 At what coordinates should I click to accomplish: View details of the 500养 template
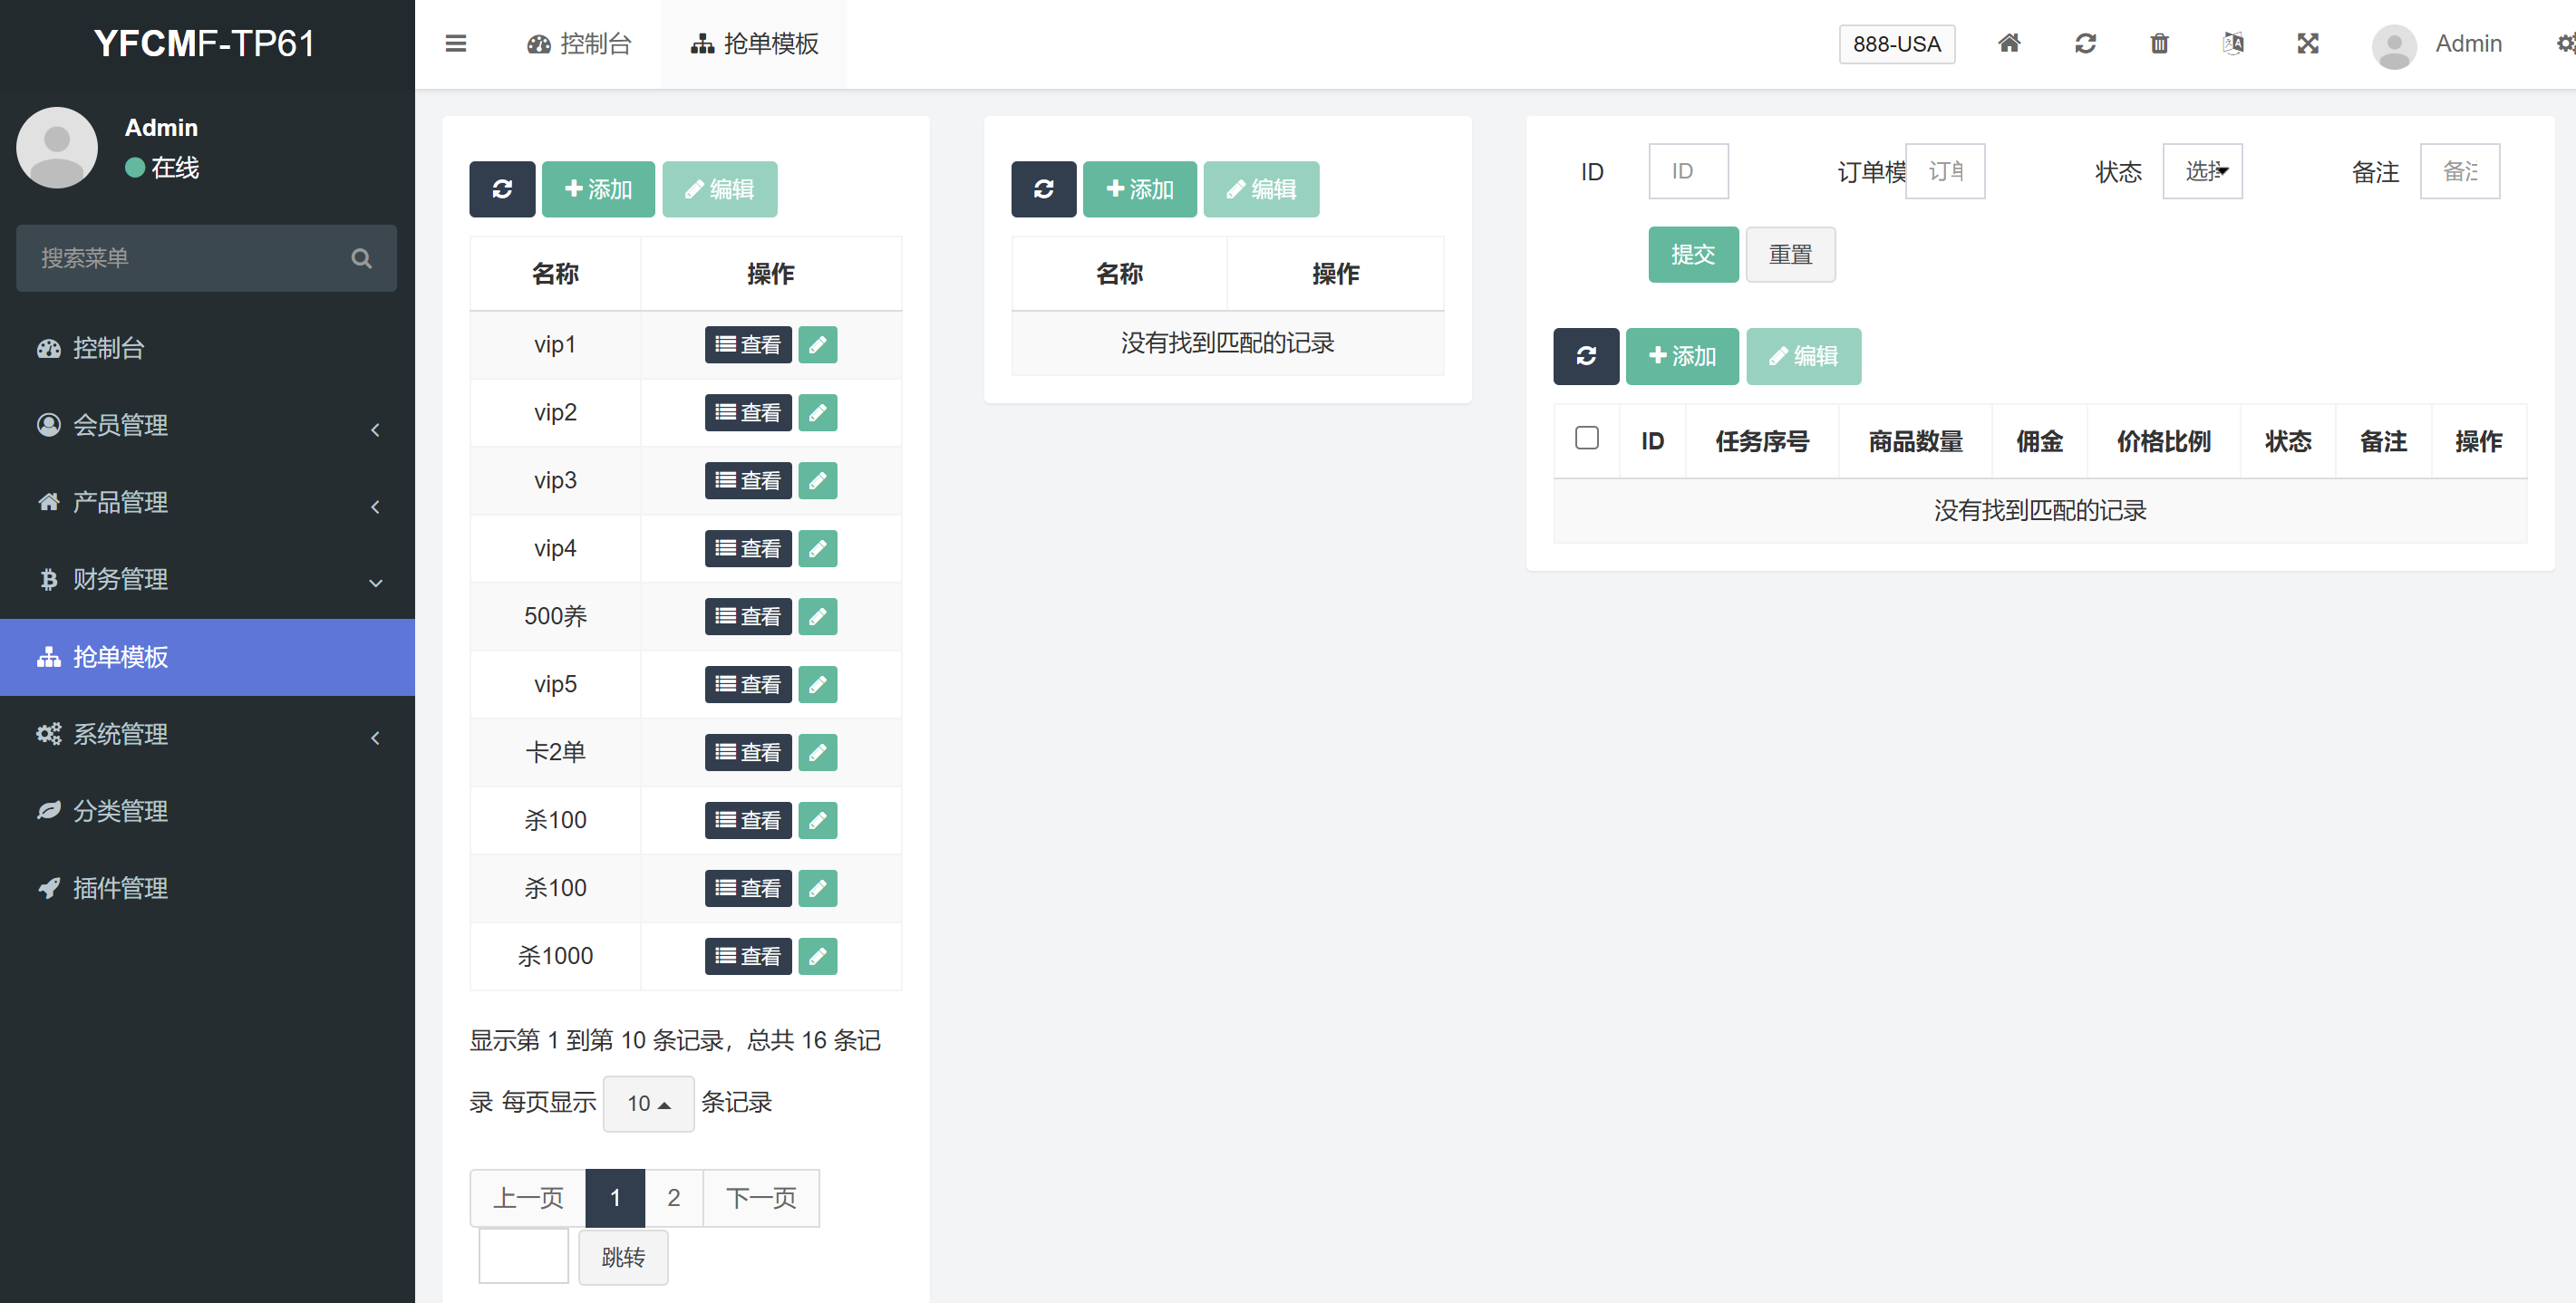(x=747, y=617)
